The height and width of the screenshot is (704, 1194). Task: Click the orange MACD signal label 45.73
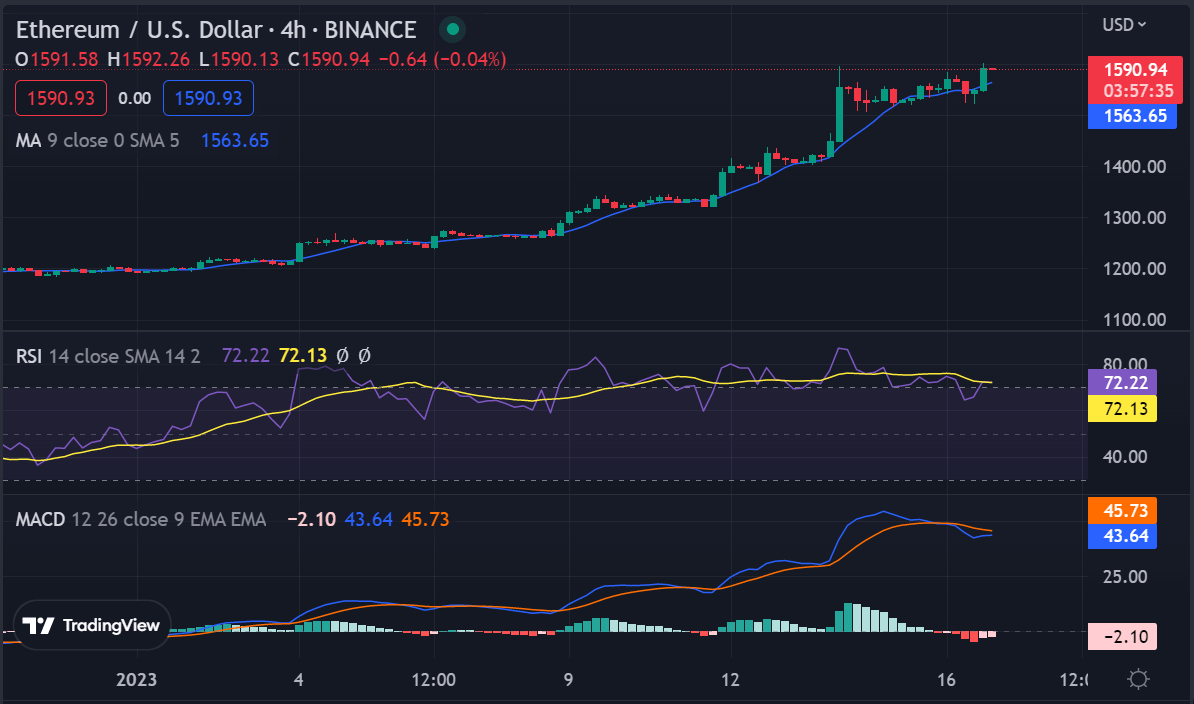(1122, 511)
